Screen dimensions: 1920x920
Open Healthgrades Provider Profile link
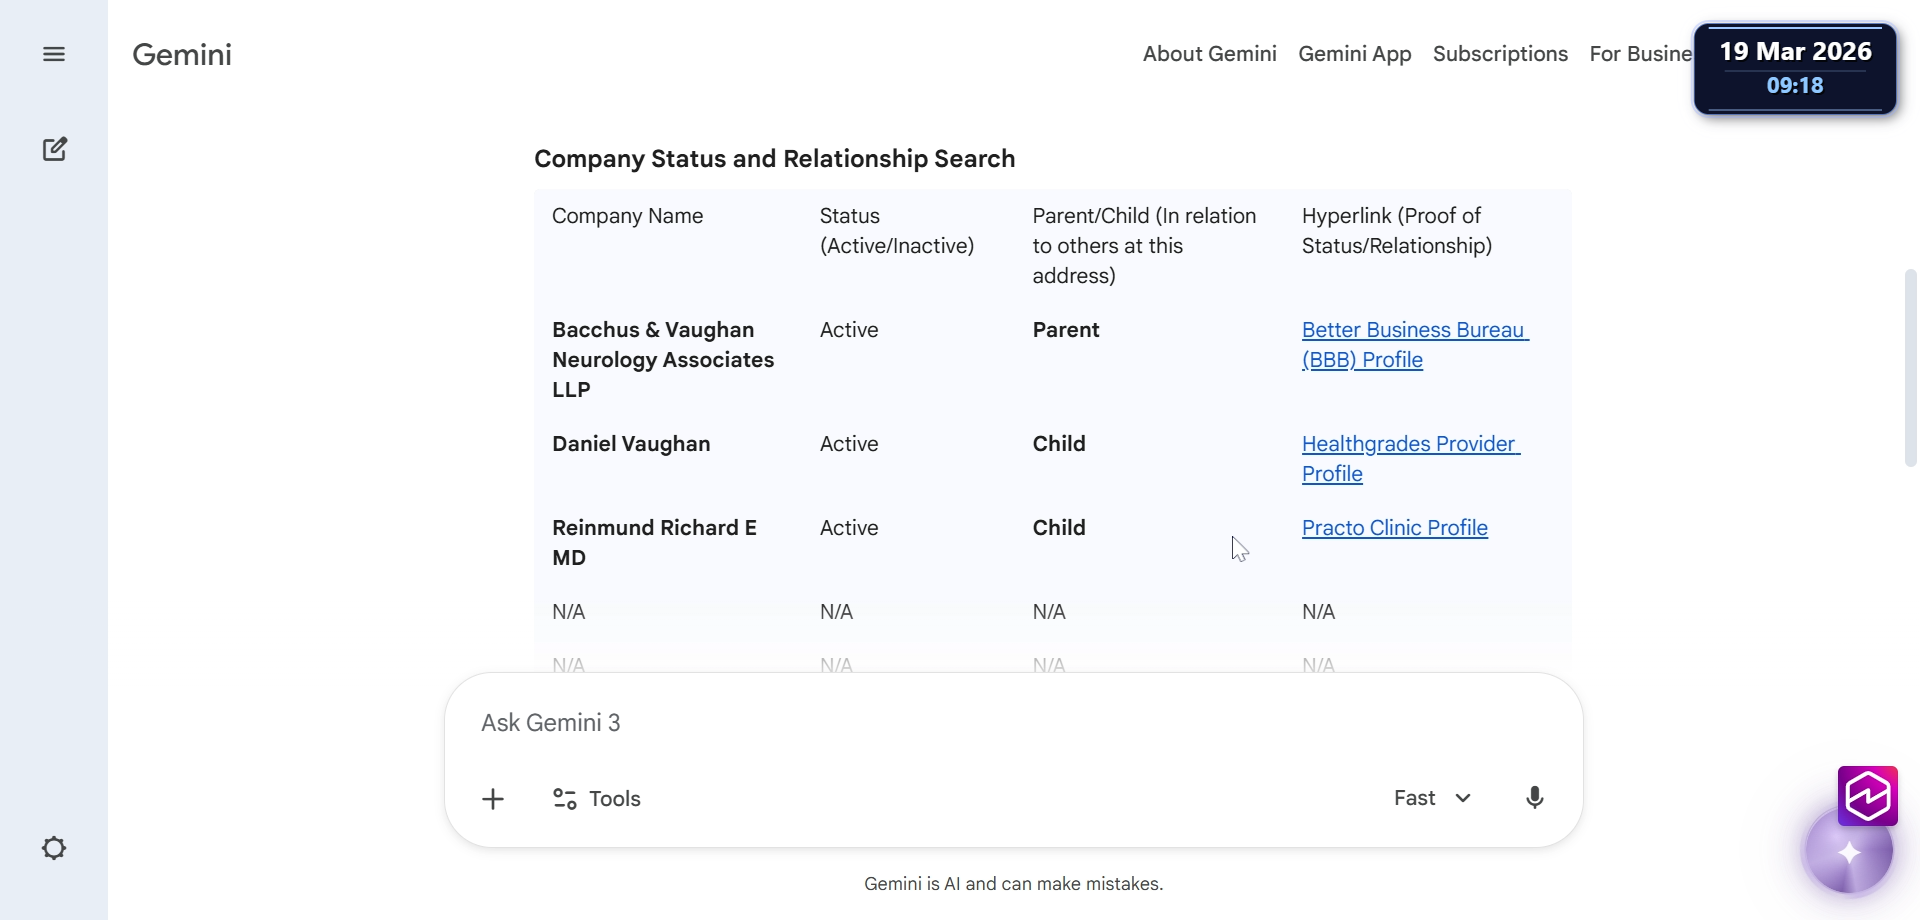(x=1410, y=445)
